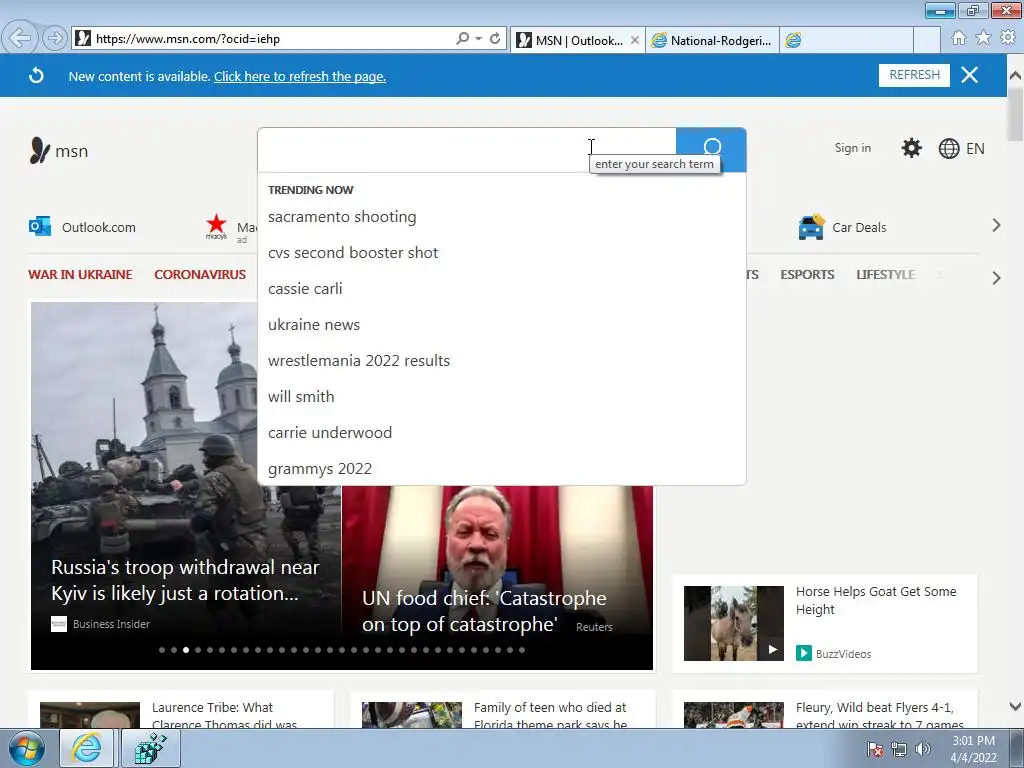The height and width of the screenshot is (768, 1024).
Task: Open MSN settings gear icon
Action: (912, 148)
